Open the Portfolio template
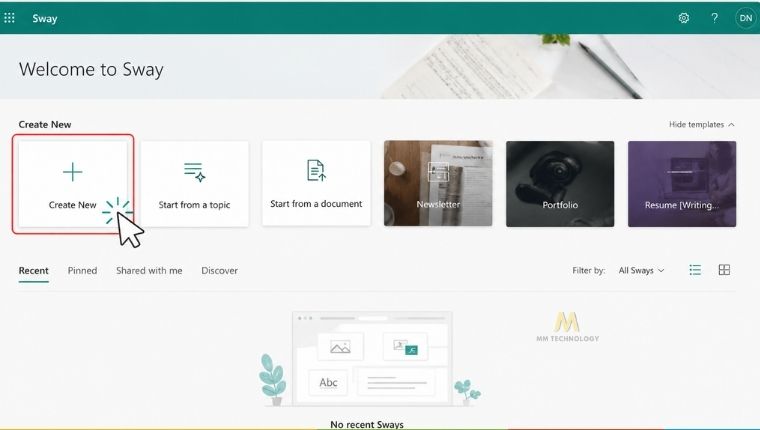The image size is (760, 430). pyautogui.click(x=560, y=184)
